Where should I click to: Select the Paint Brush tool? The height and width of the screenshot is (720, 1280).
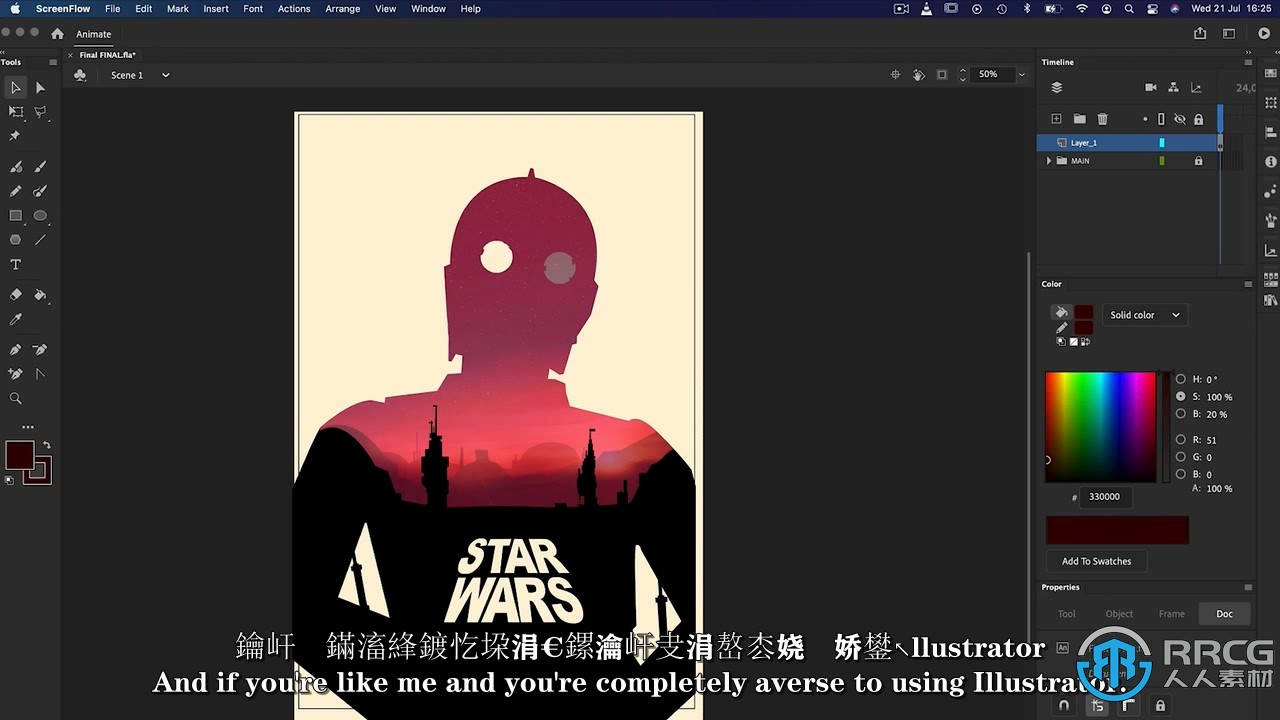(x=40, y=191)
